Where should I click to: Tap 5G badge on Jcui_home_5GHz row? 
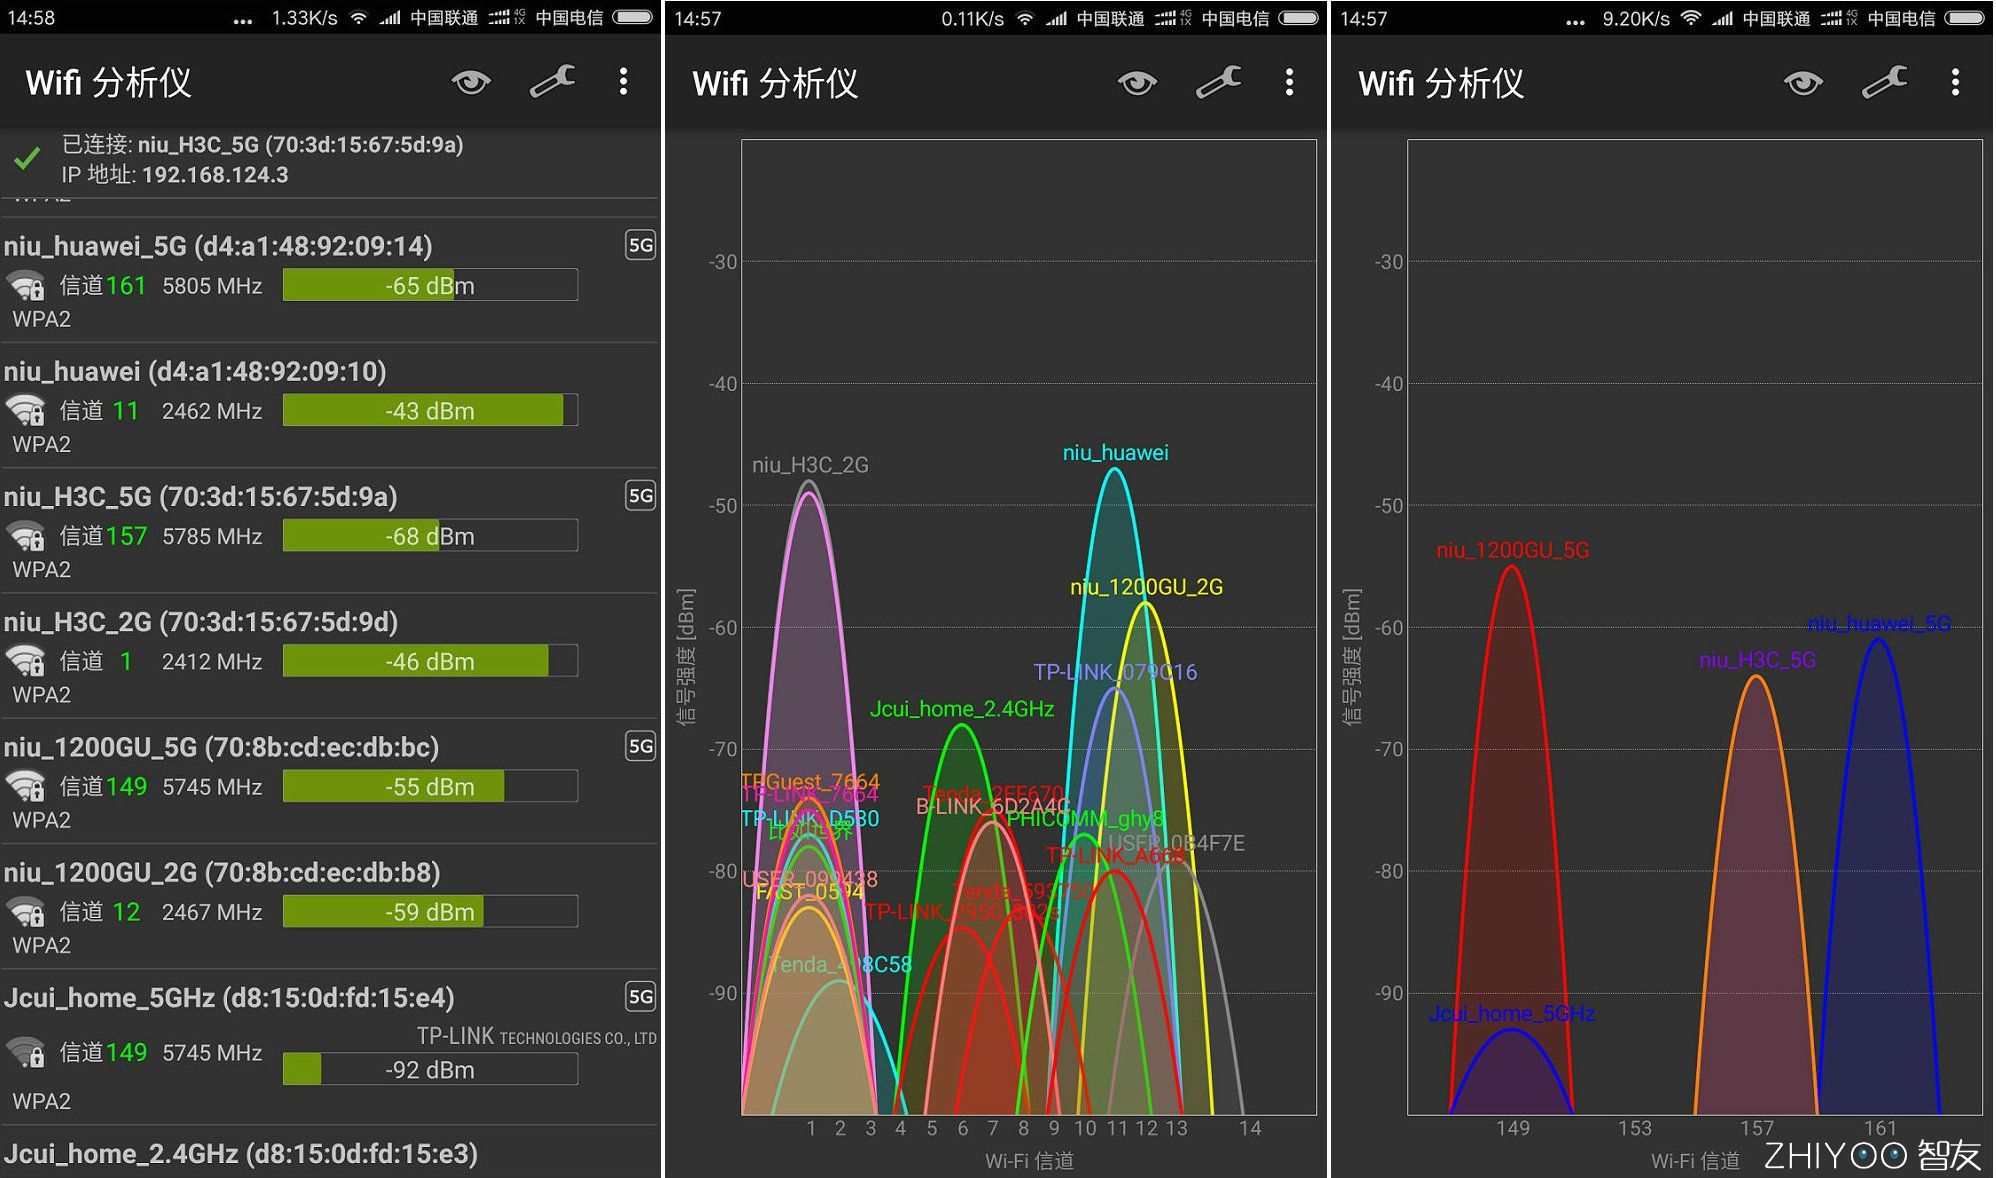tap(640, 996)
